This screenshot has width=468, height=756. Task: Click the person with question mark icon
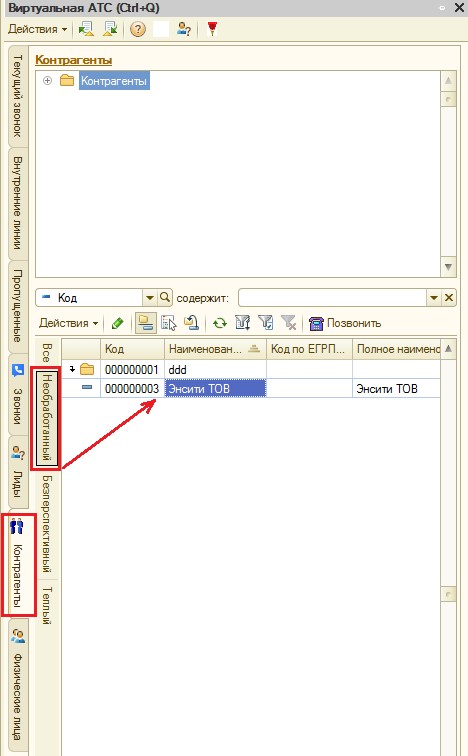[x=184, y=29]
